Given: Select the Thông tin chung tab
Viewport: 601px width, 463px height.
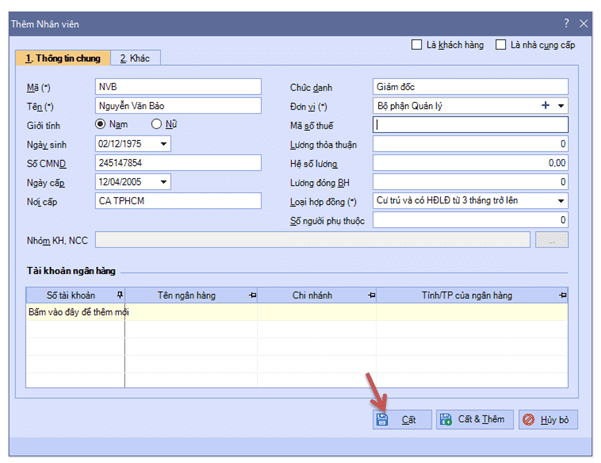Looking at the screenshot, I should (x=62, y=58).
